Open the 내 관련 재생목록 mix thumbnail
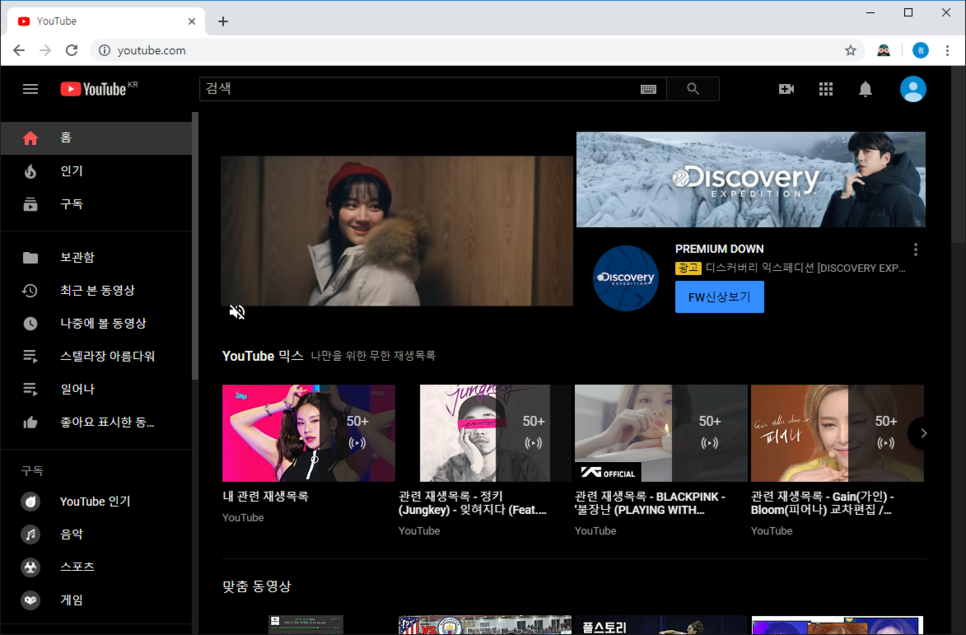This screenshot has width=966, height=635. coord(309,433)
